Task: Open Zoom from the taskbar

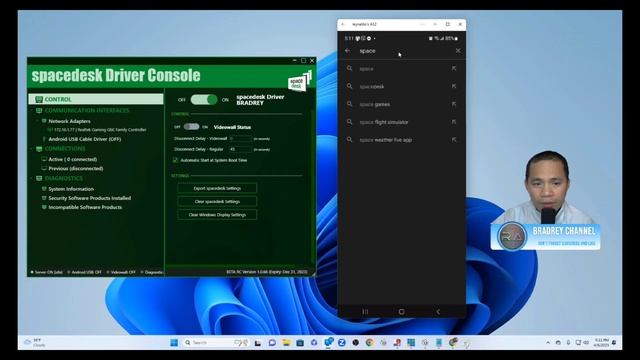Action: coord(342,342)
